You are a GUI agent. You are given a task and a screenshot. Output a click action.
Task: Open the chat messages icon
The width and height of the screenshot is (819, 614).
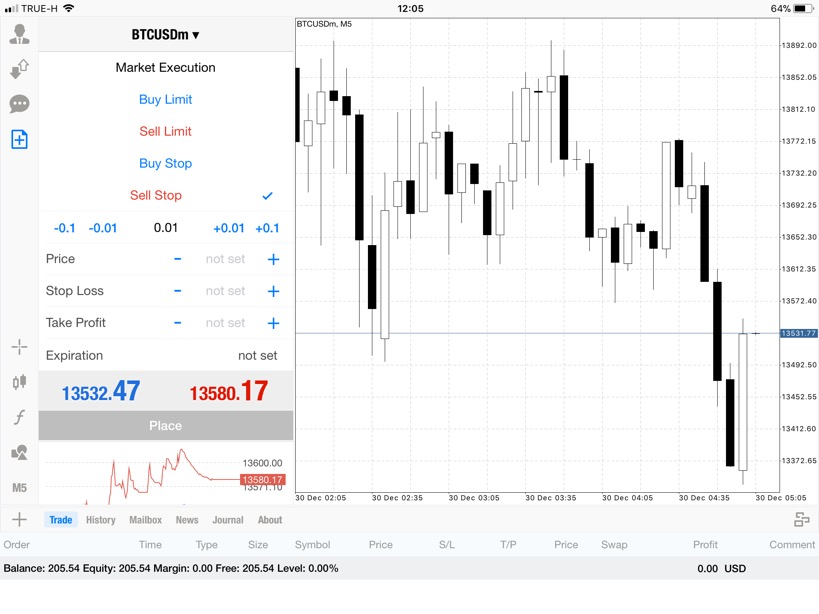coord(19,104)
